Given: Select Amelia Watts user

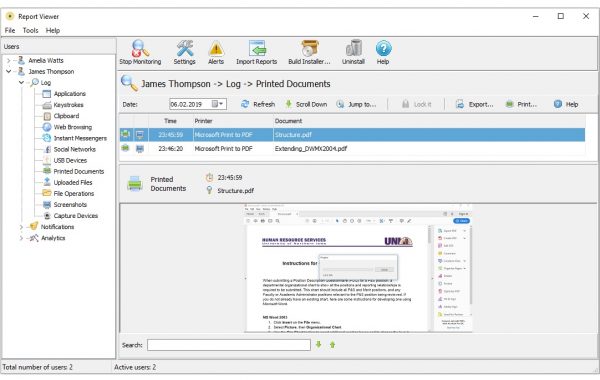Looking at the screenshot, I should coord(46,60).
